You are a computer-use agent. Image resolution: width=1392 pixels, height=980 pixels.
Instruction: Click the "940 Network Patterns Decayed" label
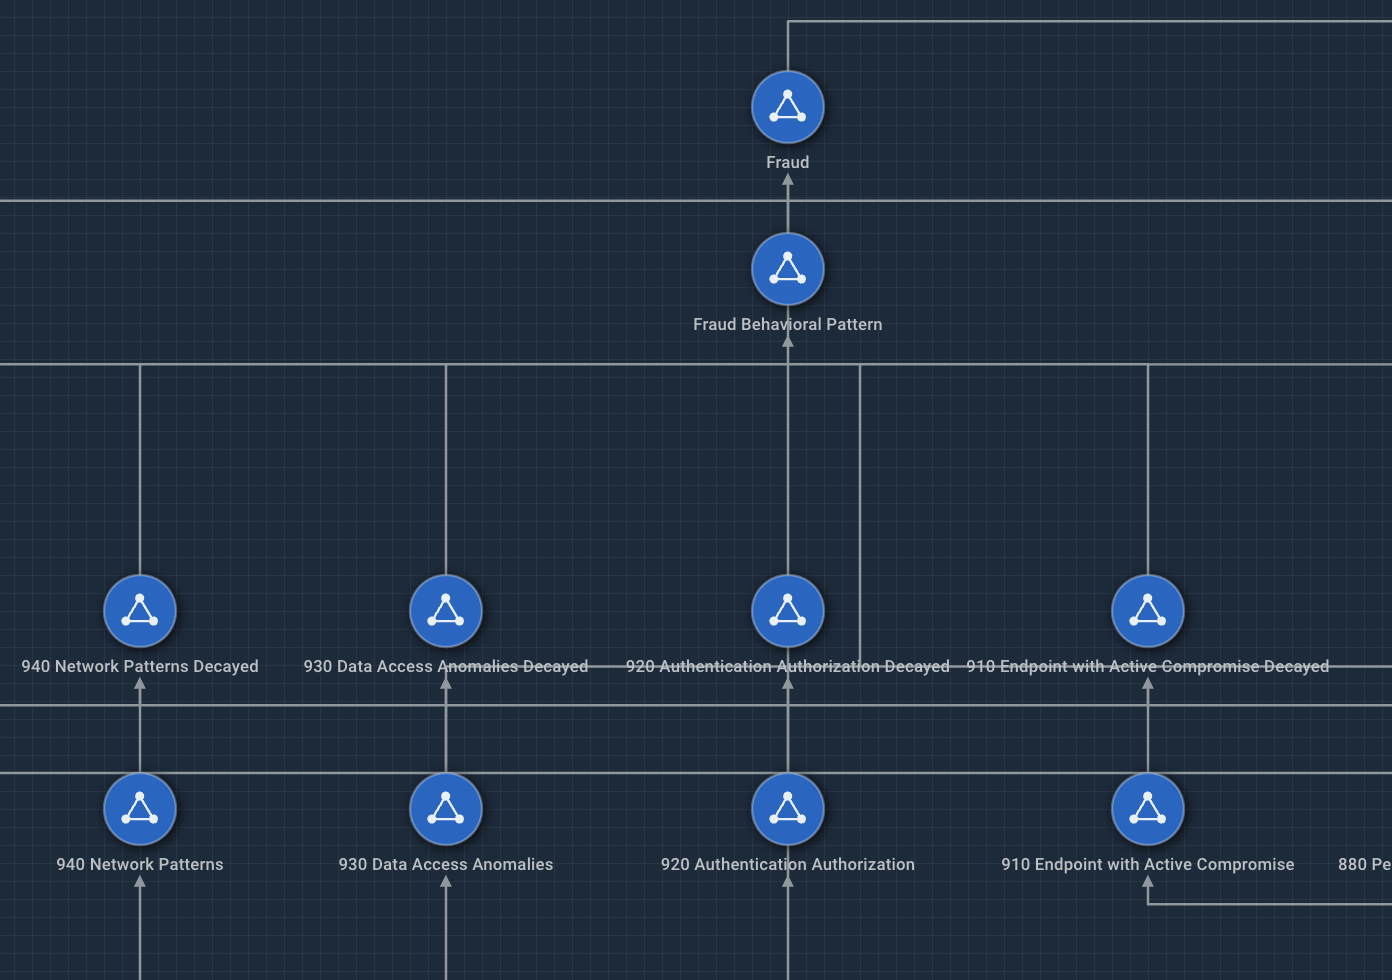pos(140,666)
